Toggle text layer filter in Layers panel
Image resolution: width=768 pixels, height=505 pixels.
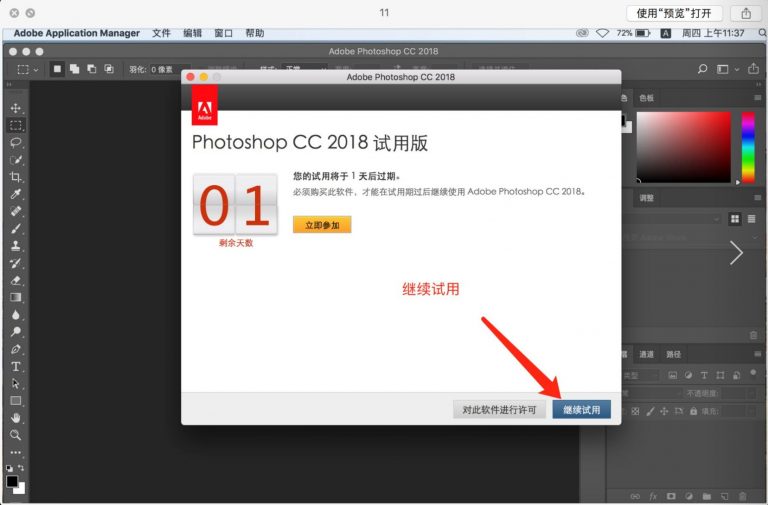(704, 375)
